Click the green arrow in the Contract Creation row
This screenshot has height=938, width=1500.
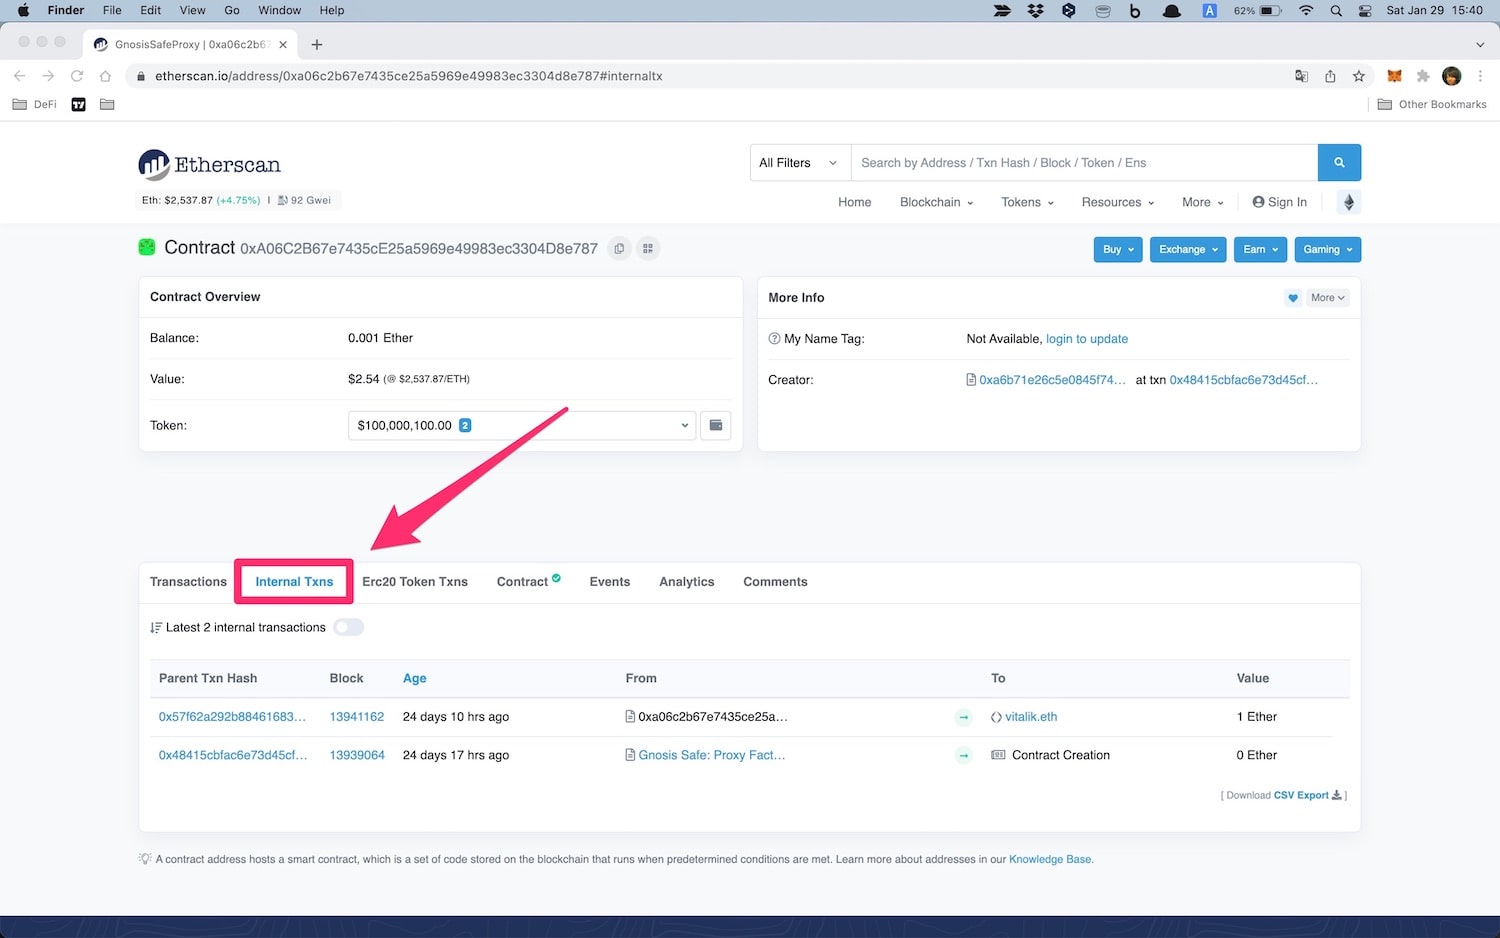tap(964, 755)
